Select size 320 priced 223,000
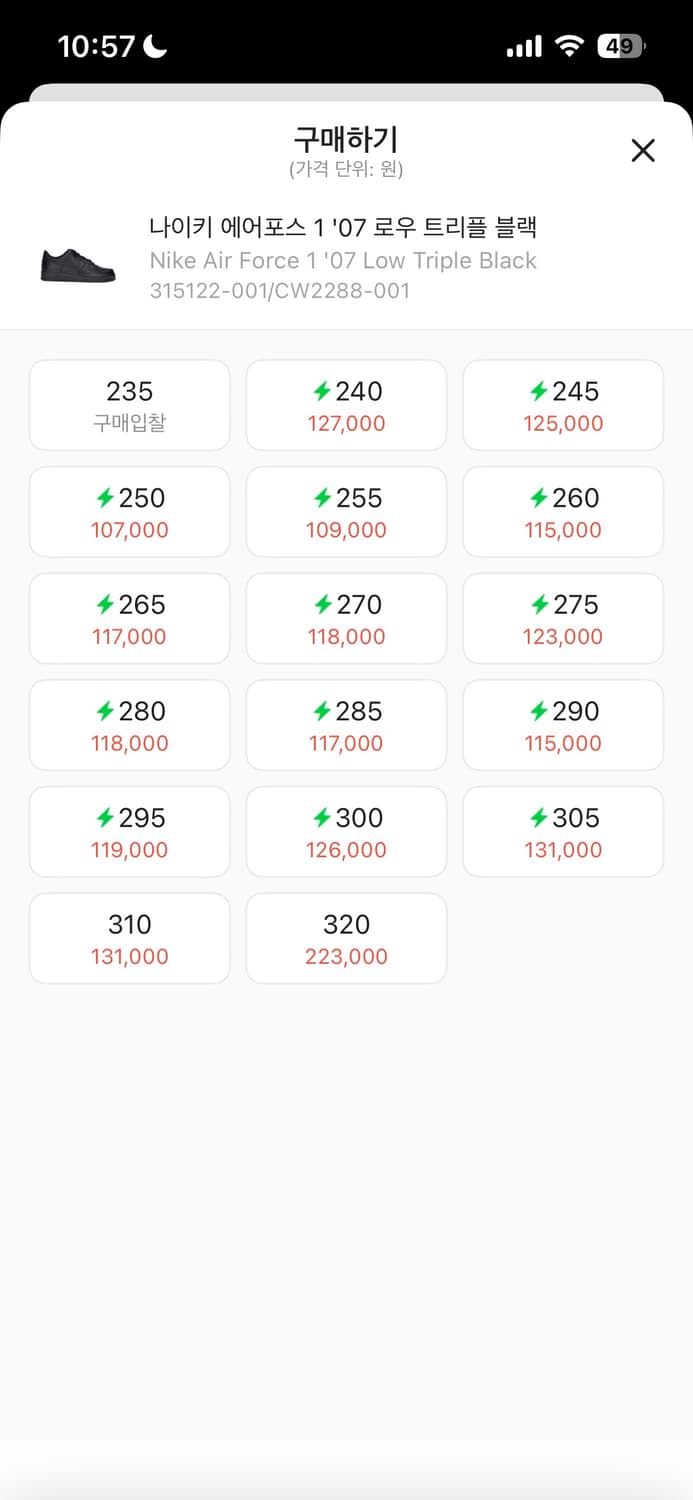Viewport: 693px width, 1500px height. click(346, 938)
